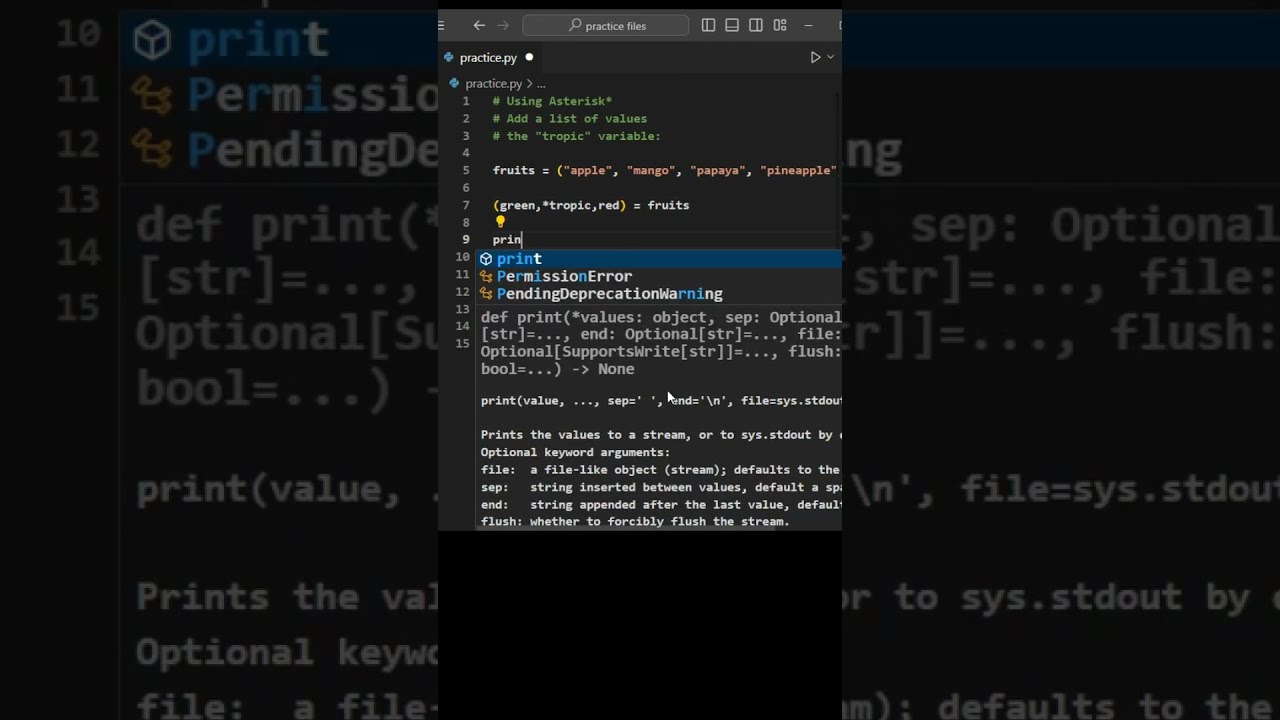Viewport: 1280px width, 720px height.
Task: Toggle the bottom panel layout icon
Action: coord(732,25)
